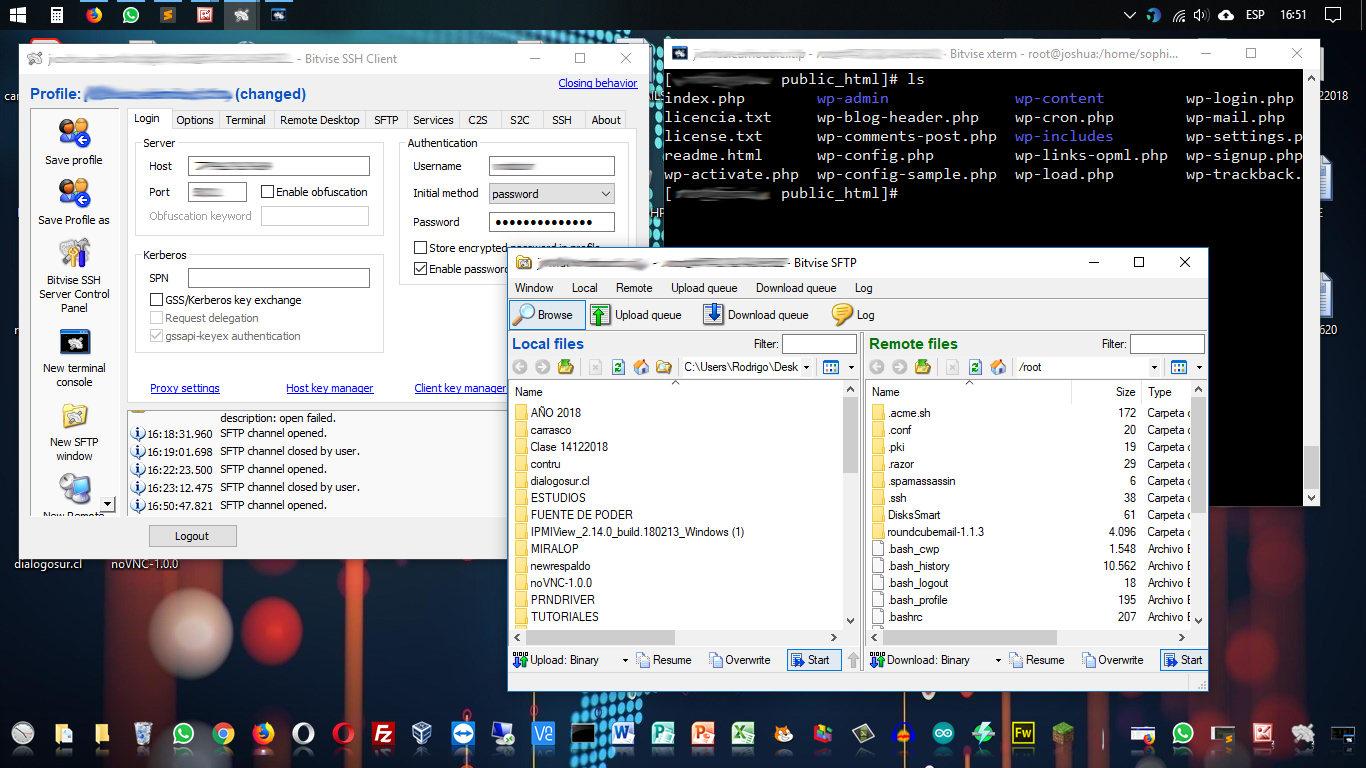This screenshot has width=1366, height=768.
Task: Open Microsoft Word from the dock
Action: point(623,733)
